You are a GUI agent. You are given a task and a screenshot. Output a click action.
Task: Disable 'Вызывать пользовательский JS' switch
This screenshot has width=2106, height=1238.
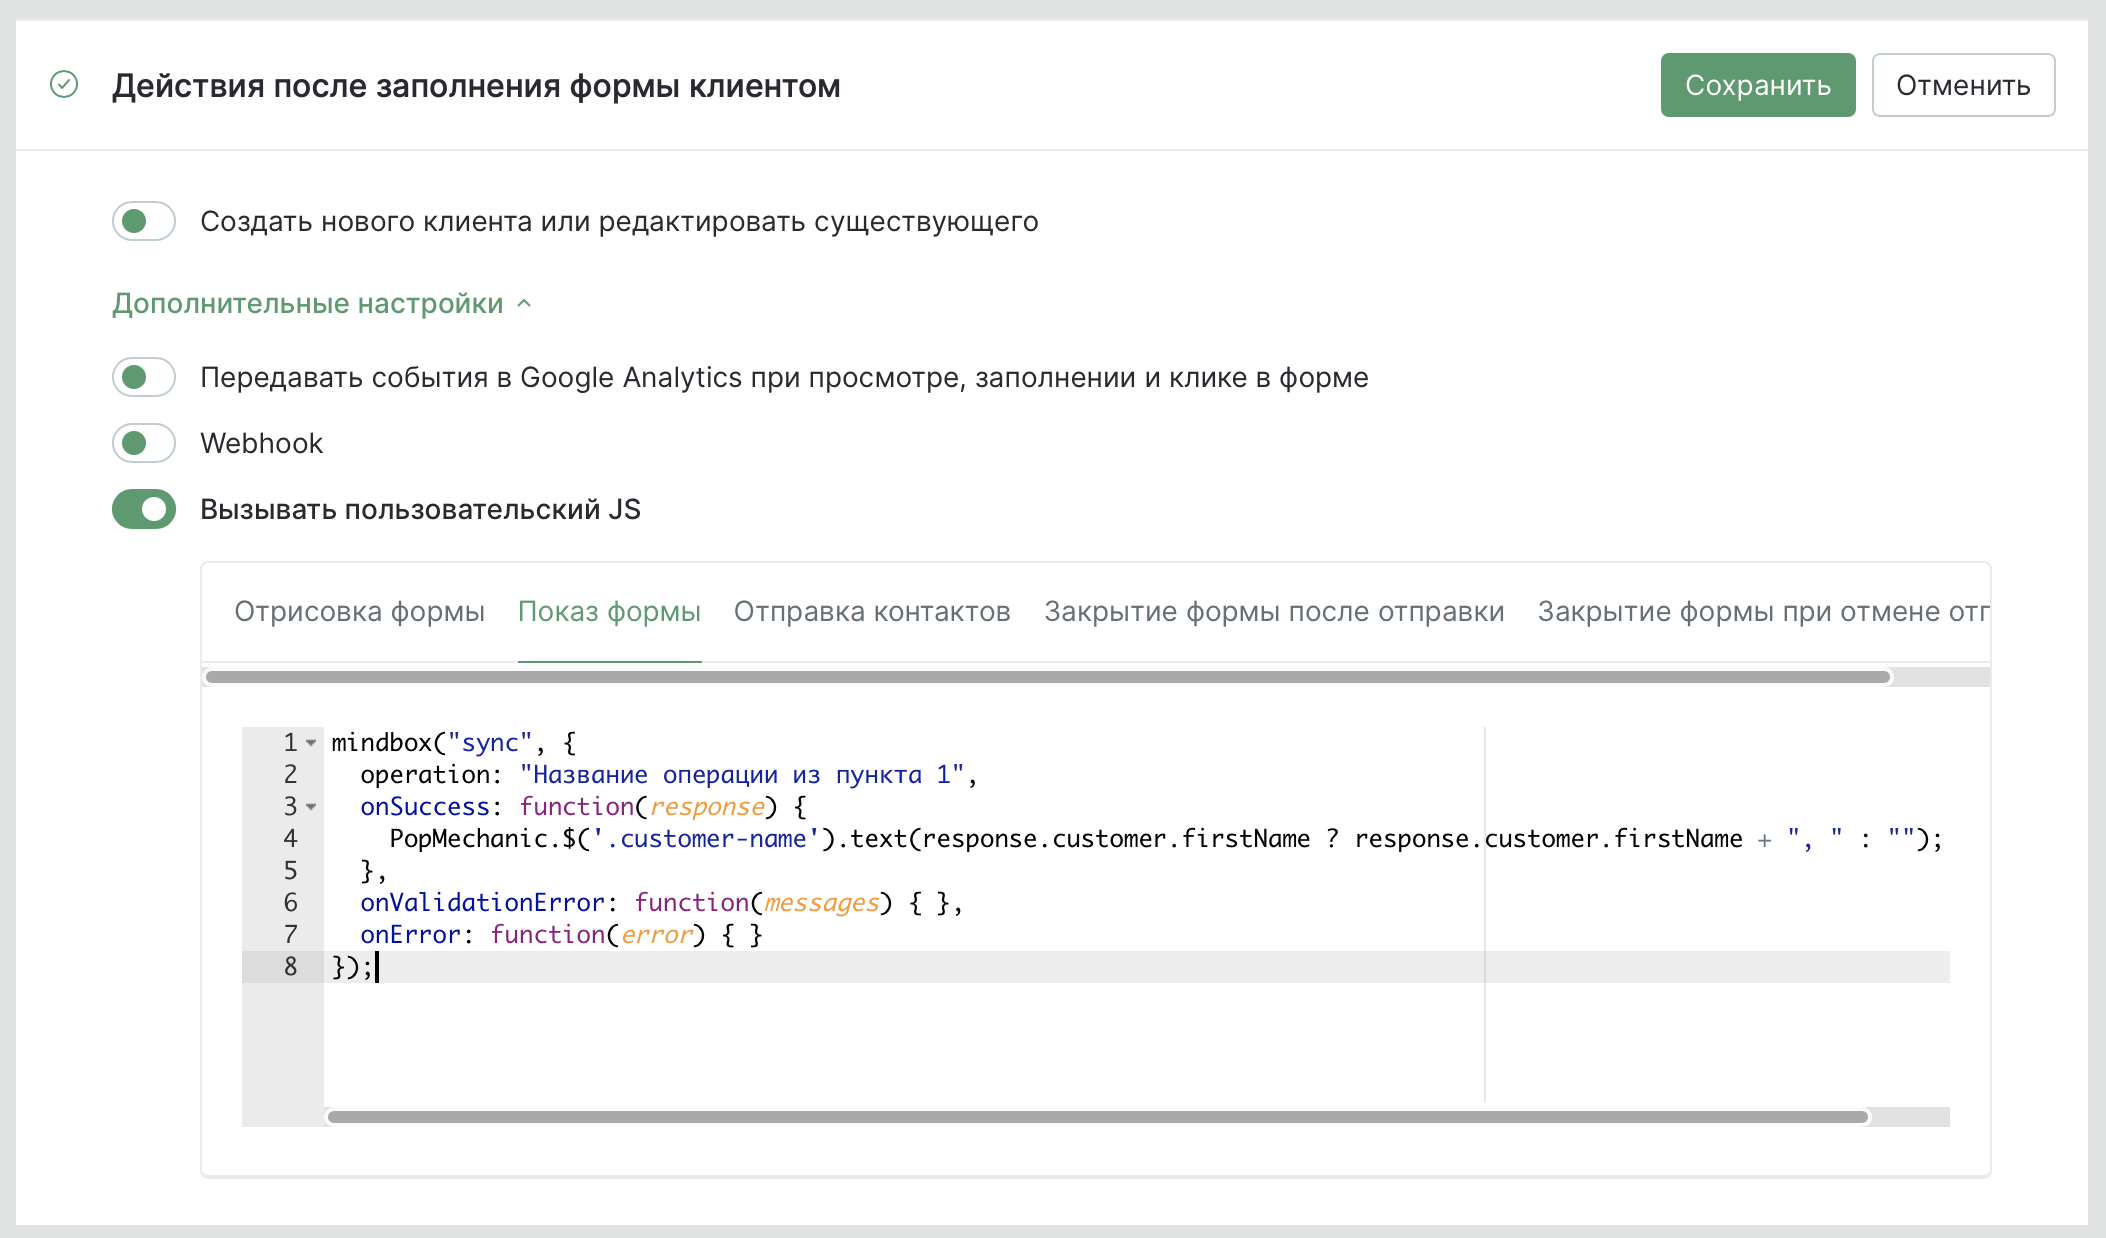144,509
